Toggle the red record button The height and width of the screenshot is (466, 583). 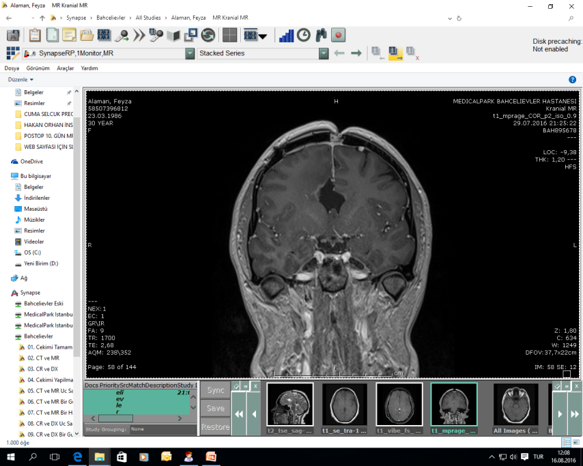click(338, 35)
